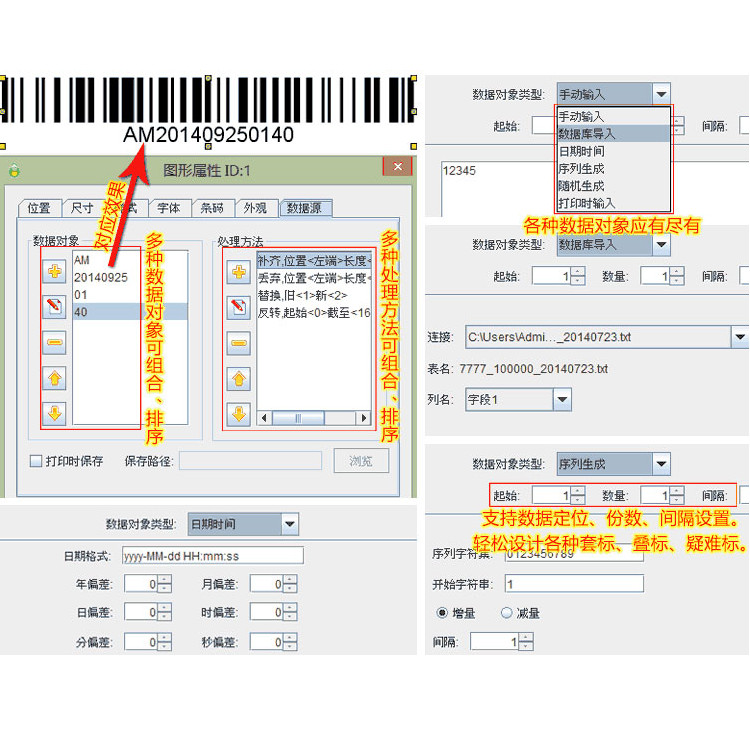Click the 开始字符串 input field
750x750 pixels.
[574, 584]
